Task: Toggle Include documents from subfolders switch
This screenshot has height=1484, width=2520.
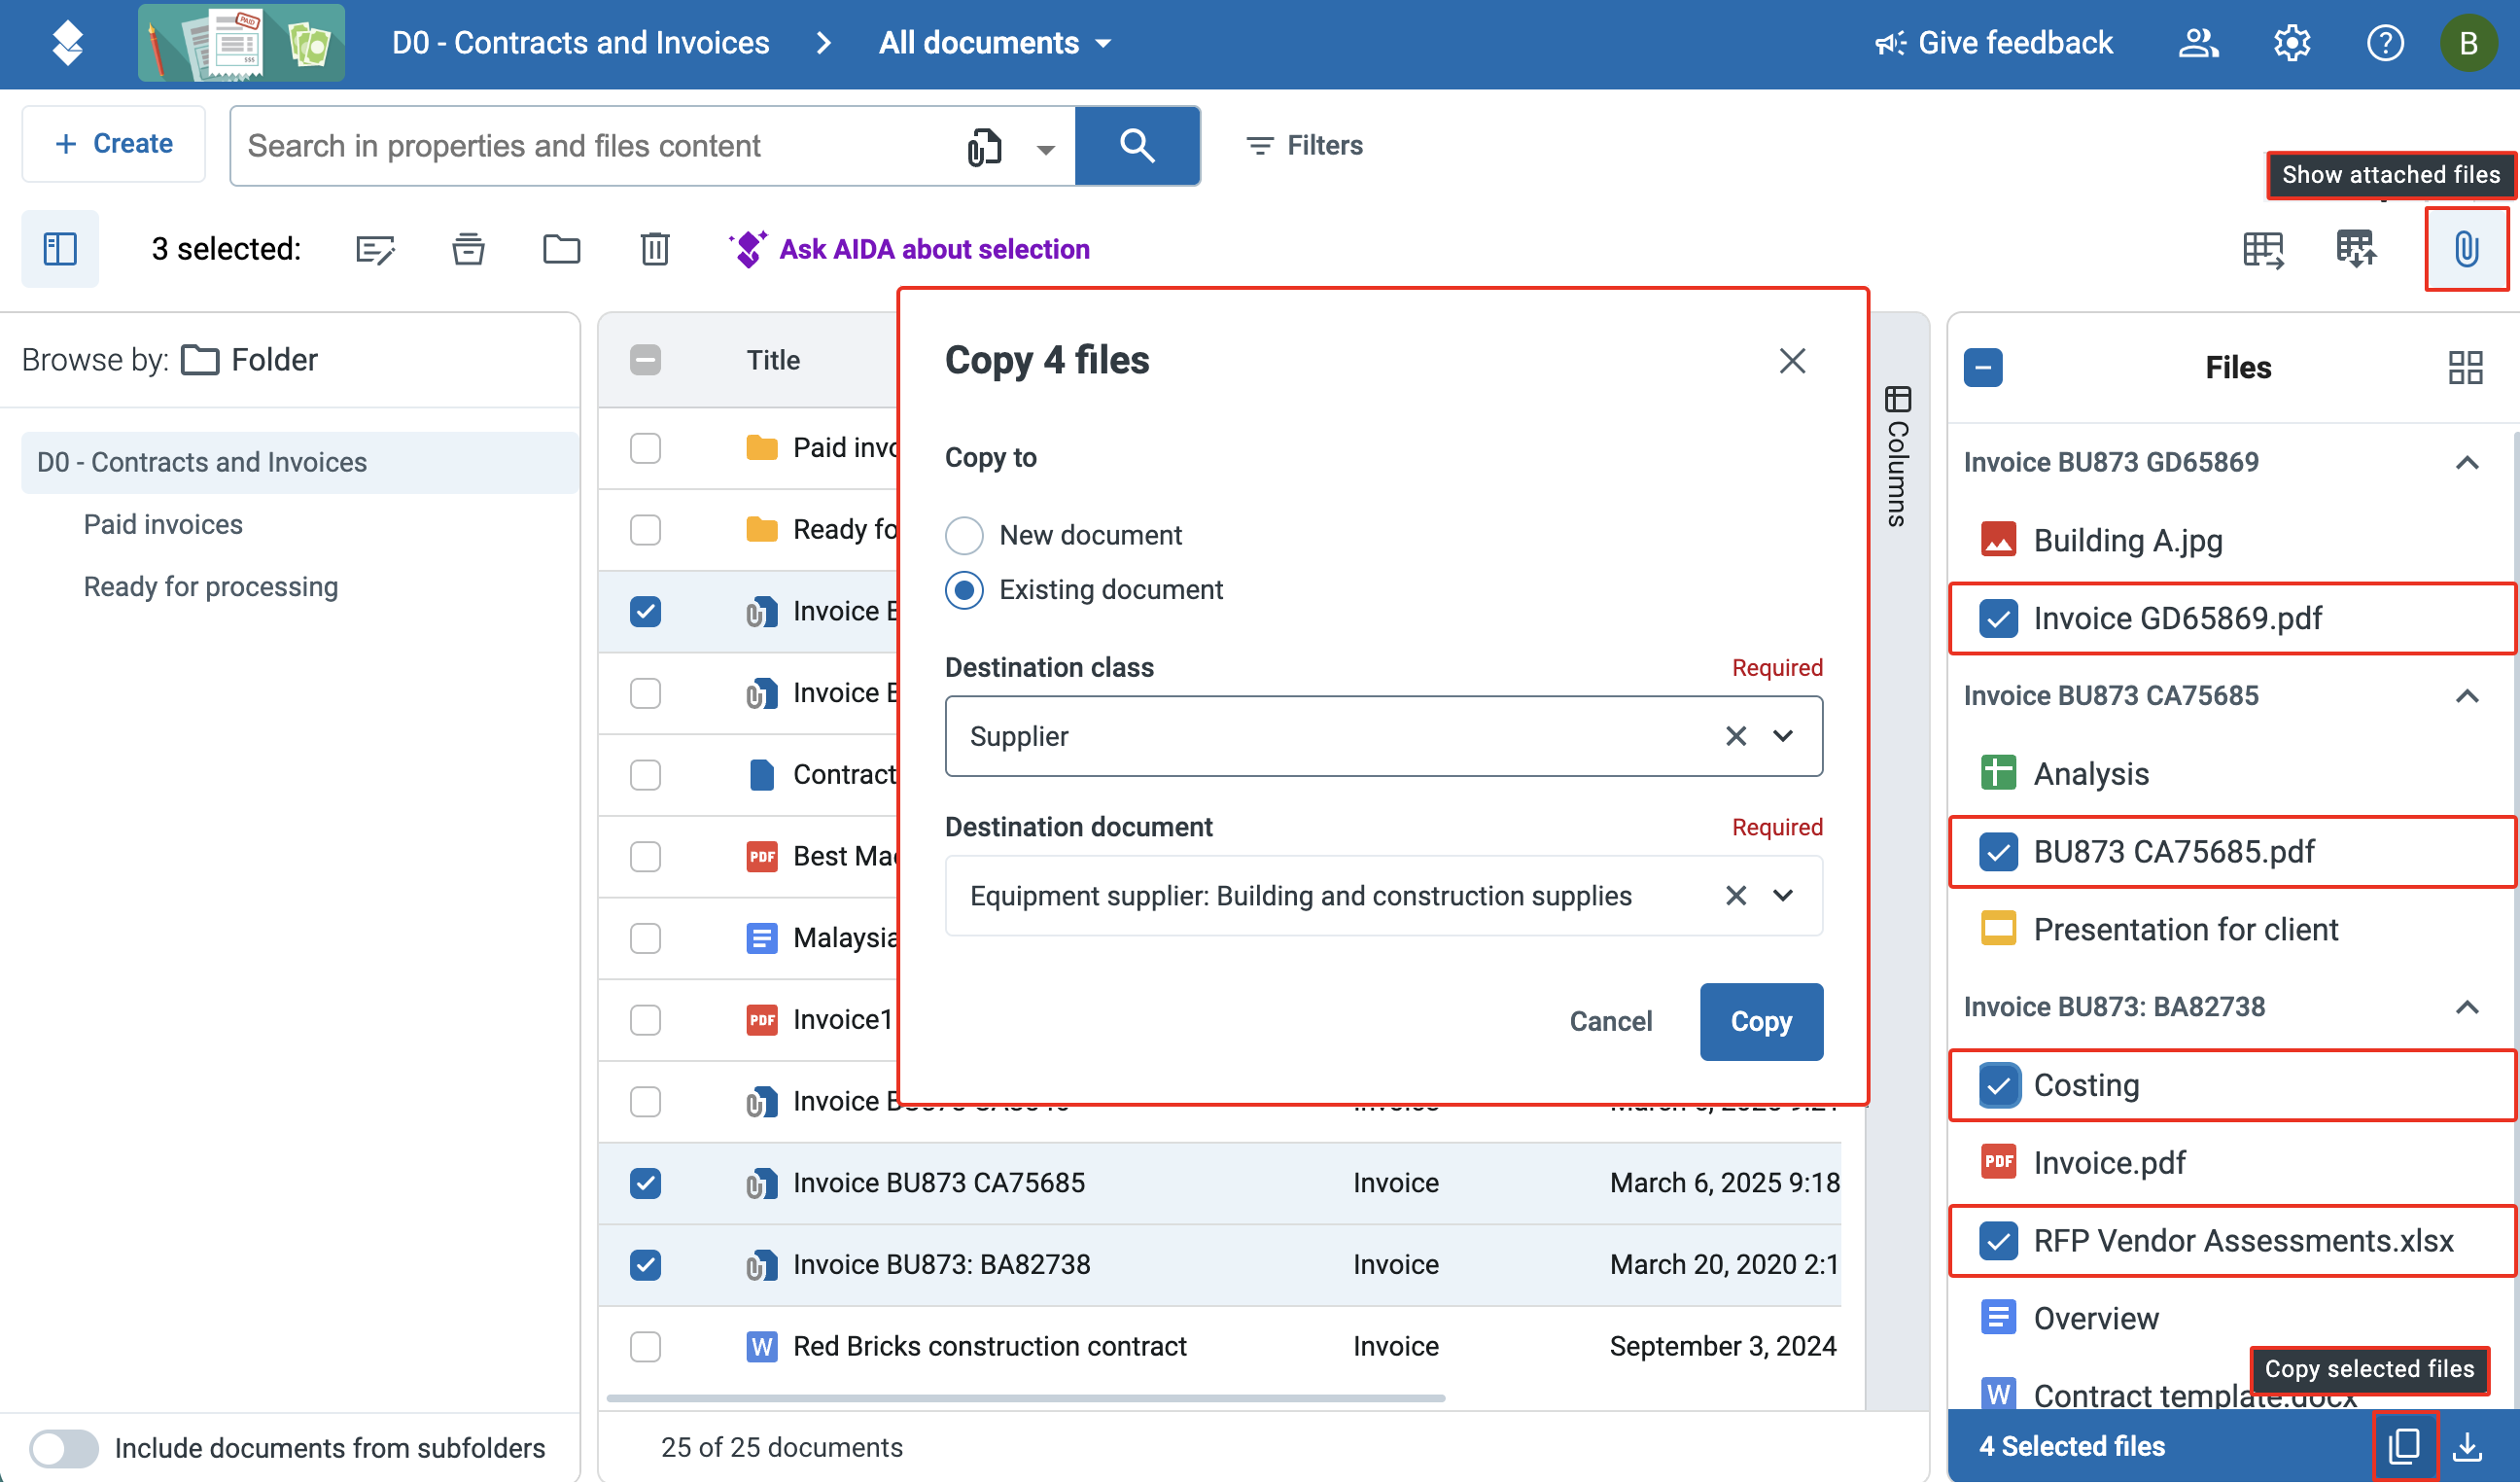Action: coord(63,1449)
